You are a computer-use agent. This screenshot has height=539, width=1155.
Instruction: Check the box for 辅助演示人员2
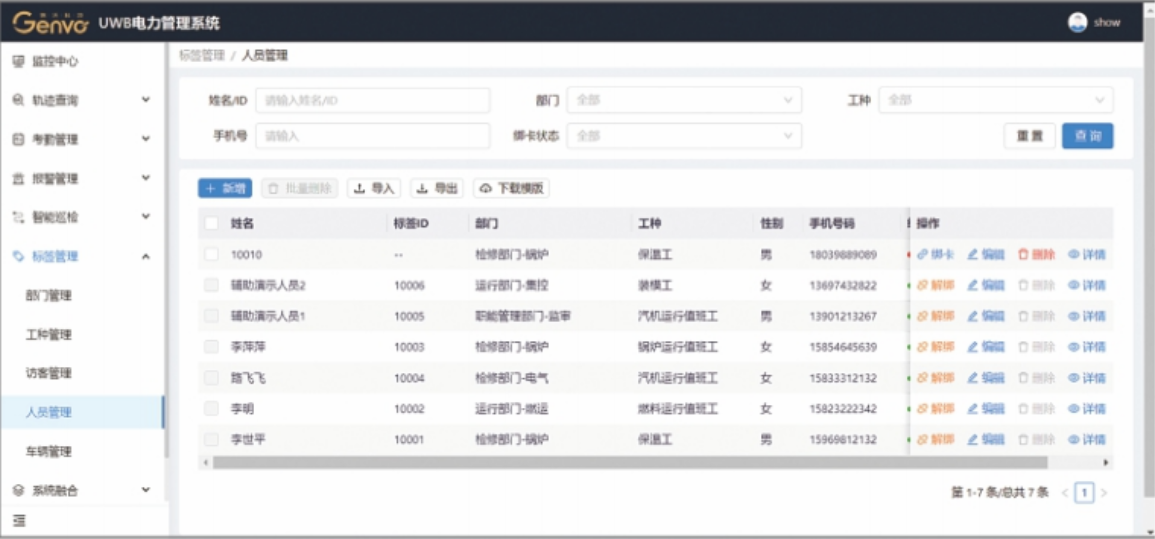[x=211, y=286]
